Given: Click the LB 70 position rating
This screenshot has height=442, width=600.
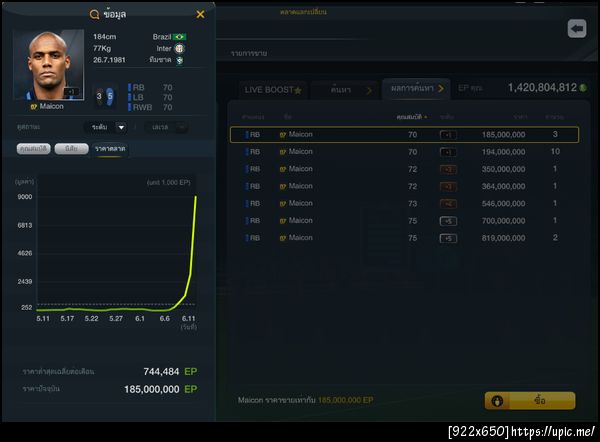Looking at the screenshot, I should coord(151,98).
